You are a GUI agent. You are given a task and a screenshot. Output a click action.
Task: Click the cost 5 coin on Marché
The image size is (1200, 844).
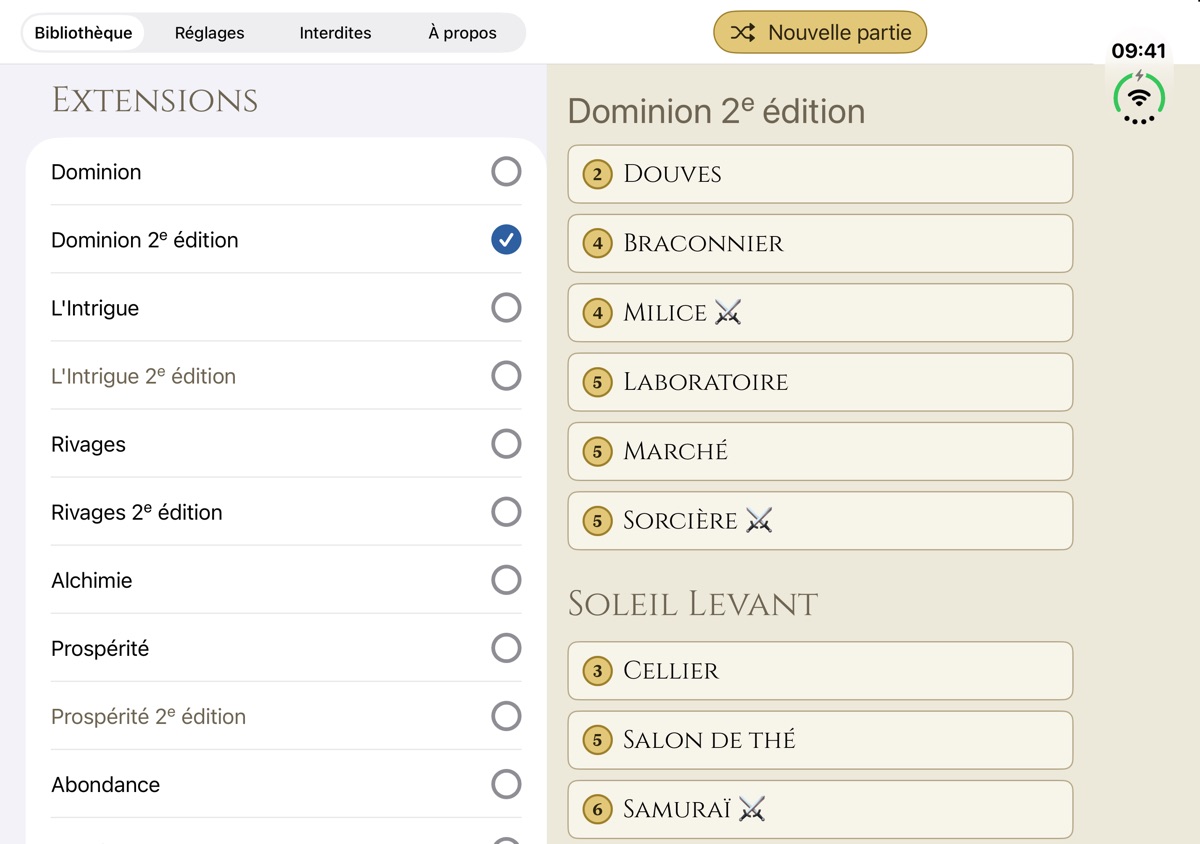[598, 452]
